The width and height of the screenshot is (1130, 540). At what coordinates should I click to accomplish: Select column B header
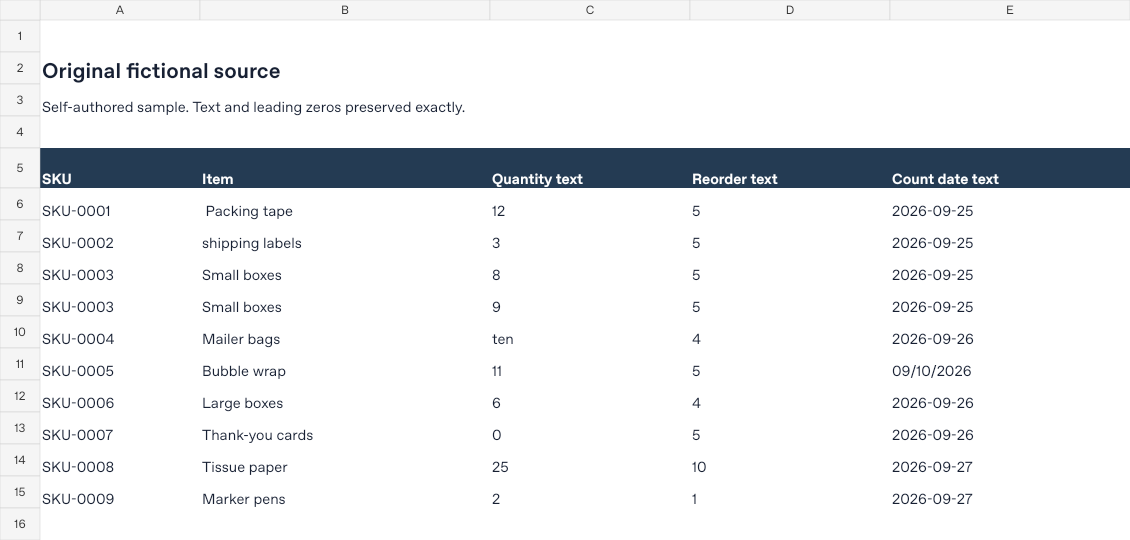(x=344, y=10)
